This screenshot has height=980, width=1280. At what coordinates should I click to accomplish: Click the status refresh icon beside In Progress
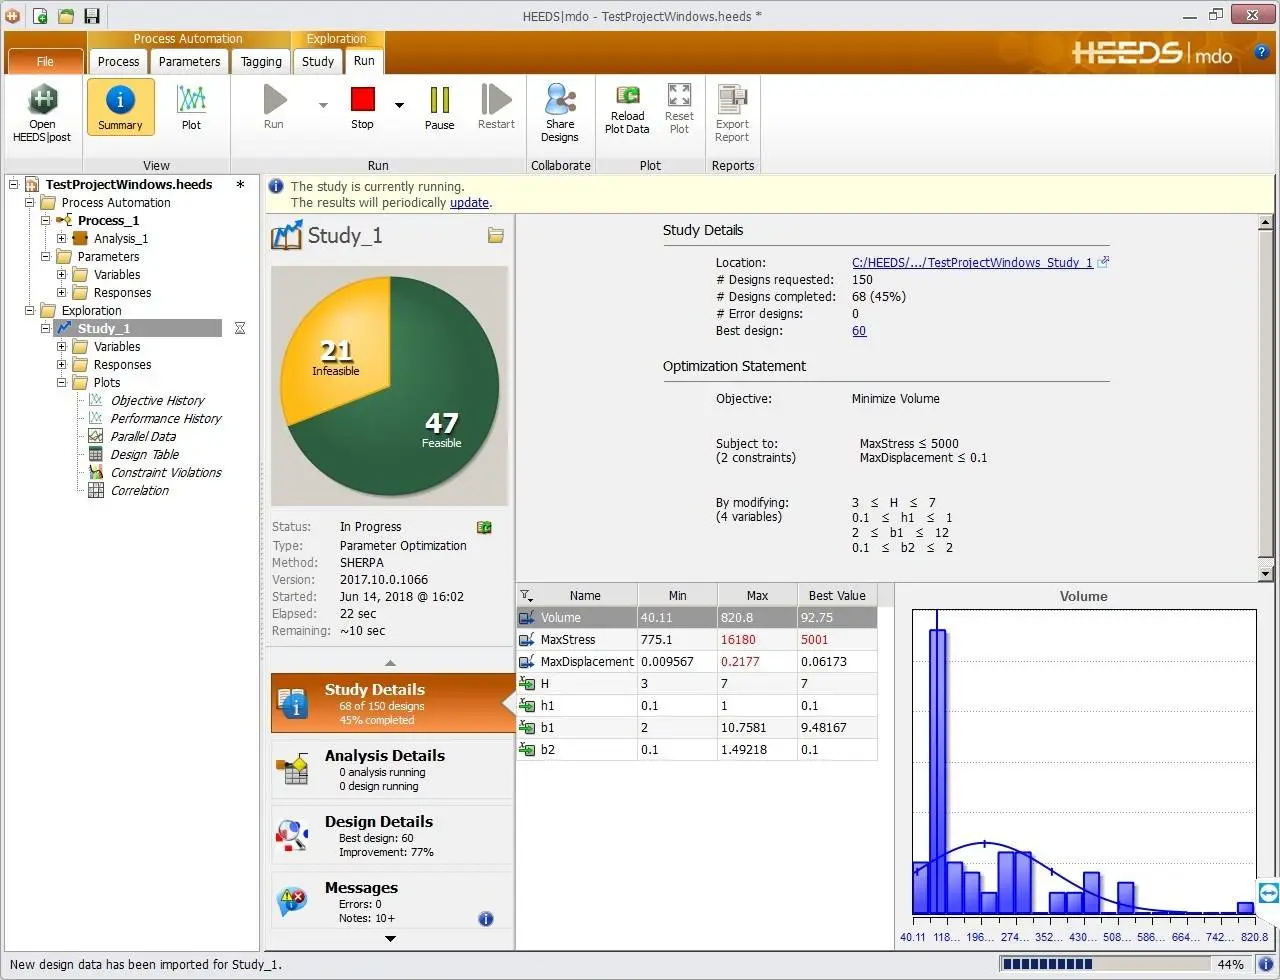point(484,527)
